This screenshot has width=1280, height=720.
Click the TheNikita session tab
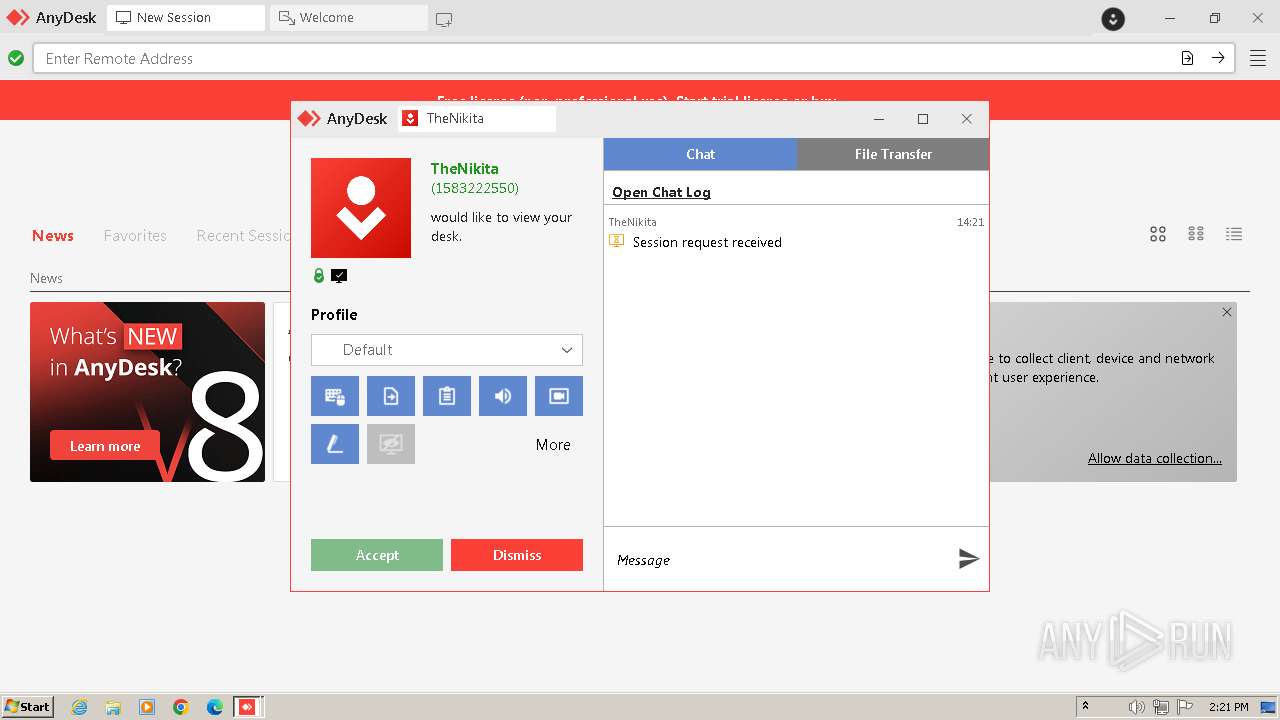(477, 118)
